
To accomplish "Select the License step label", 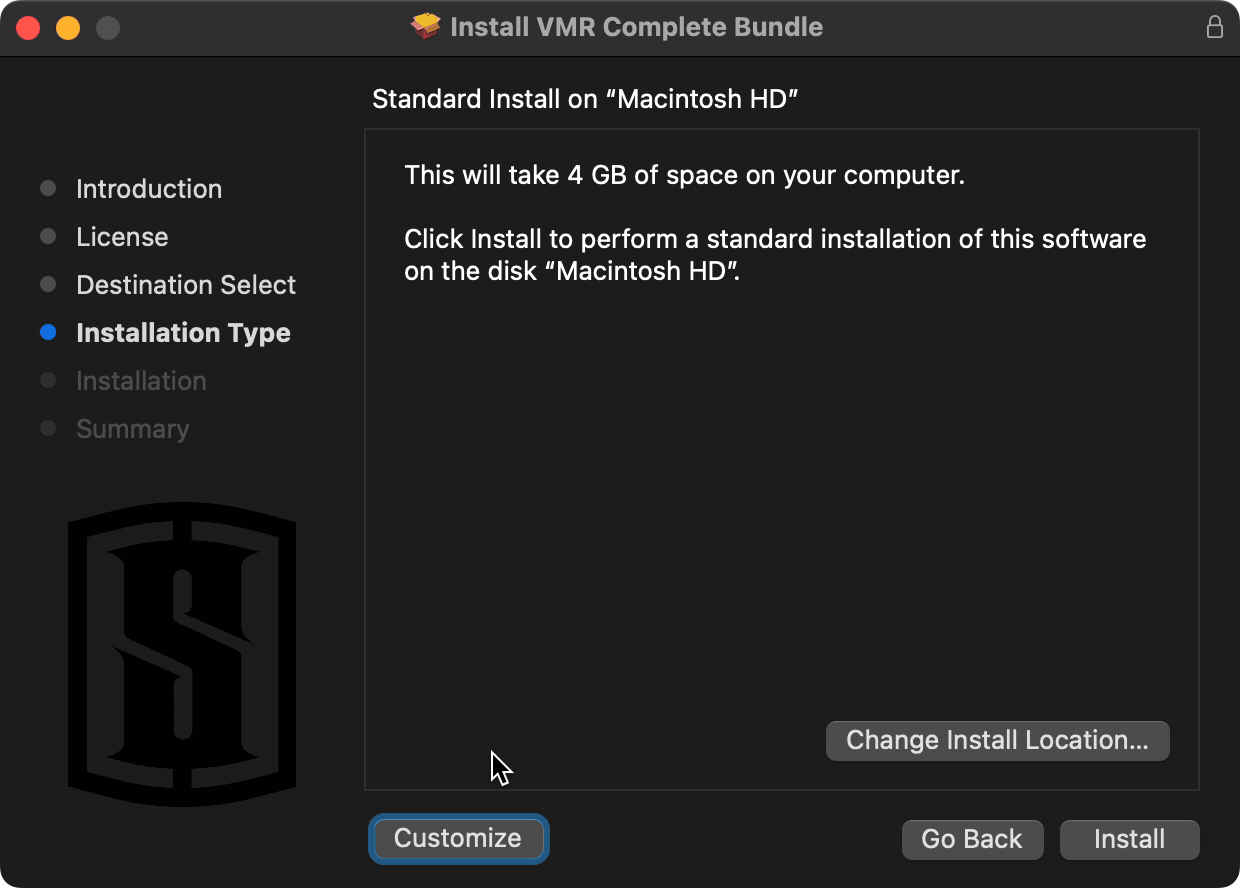I will (x=122, y=237).
